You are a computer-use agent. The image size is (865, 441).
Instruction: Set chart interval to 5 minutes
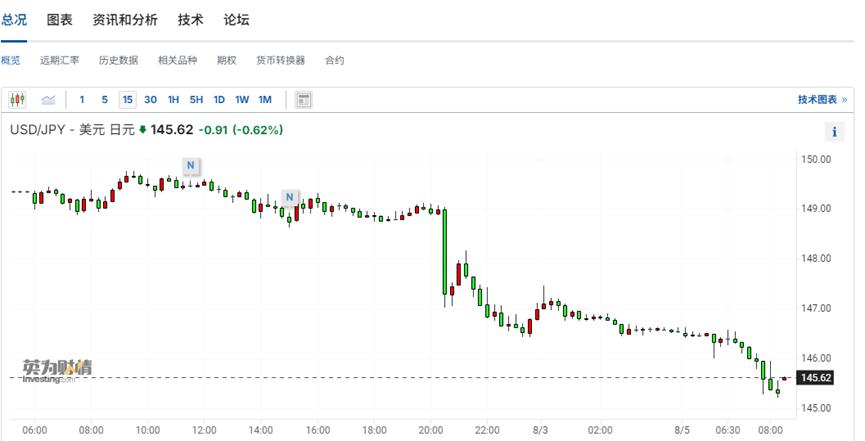(104, 99)
